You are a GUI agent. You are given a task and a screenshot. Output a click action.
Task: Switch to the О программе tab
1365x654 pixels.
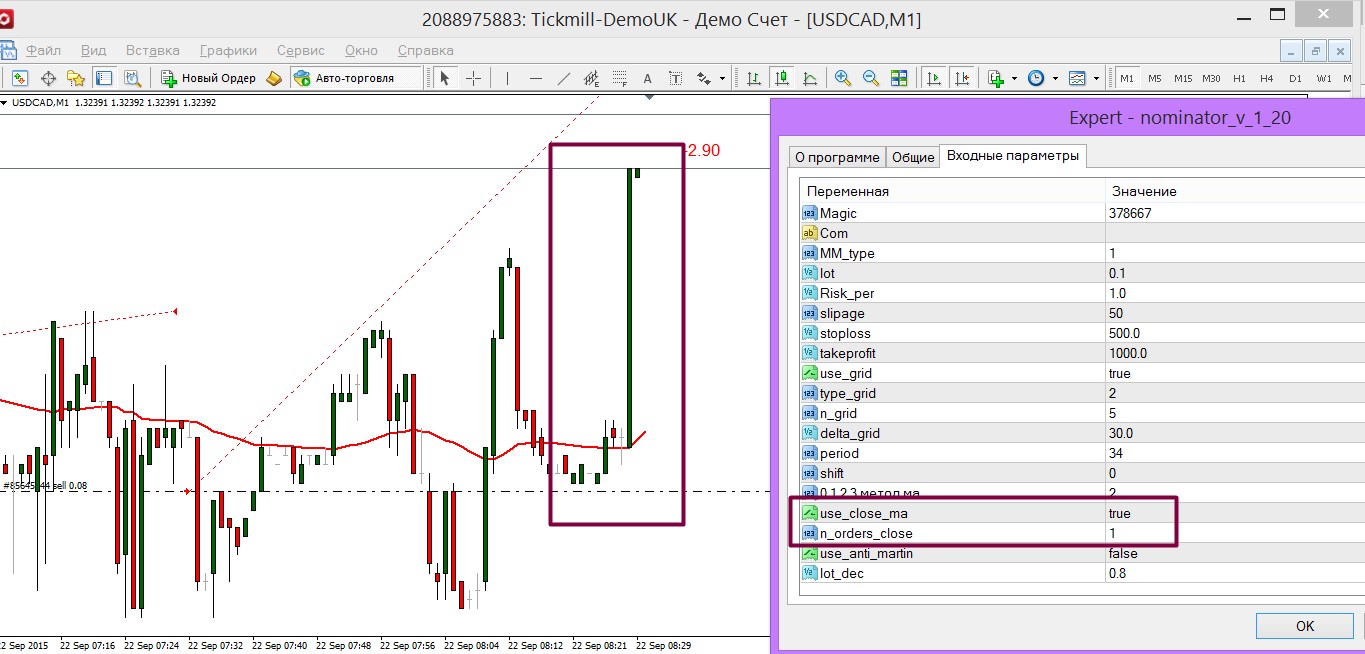pos(837,157)
